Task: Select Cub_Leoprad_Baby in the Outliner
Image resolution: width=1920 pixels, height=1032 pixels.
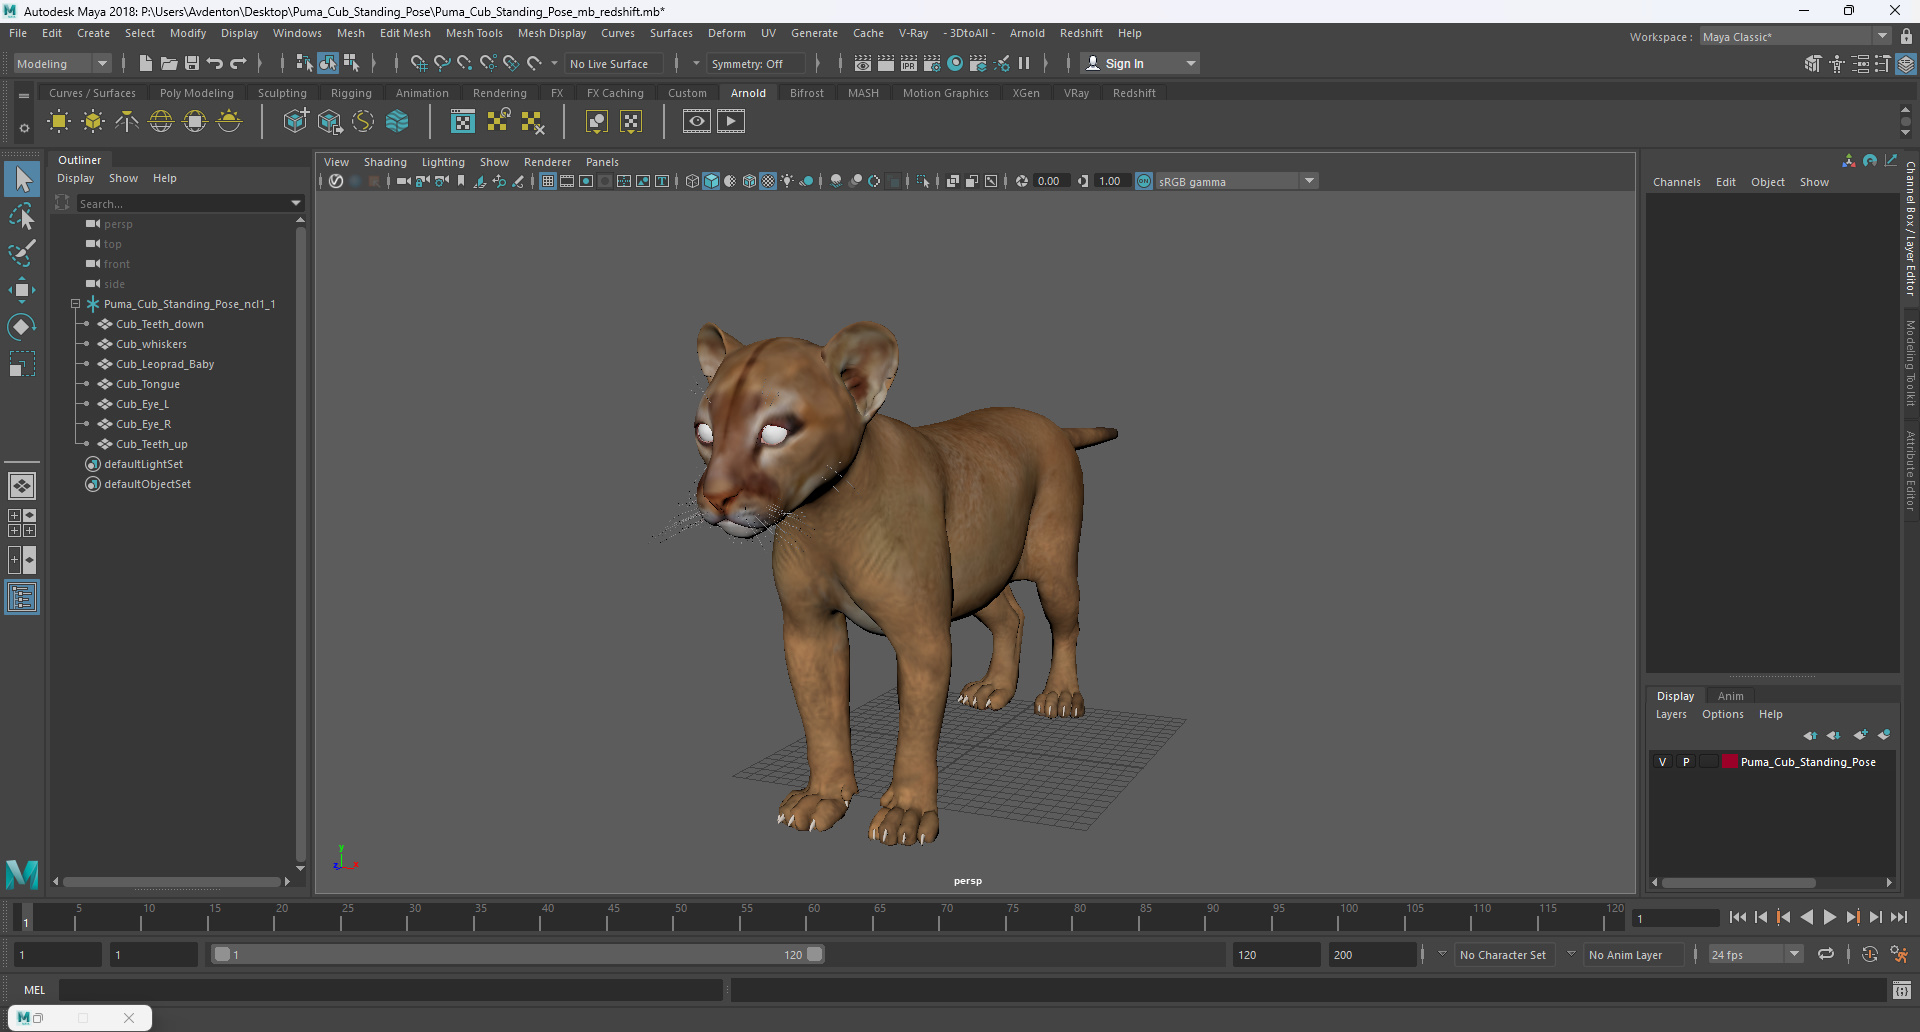Action: (x=165, y=364)
